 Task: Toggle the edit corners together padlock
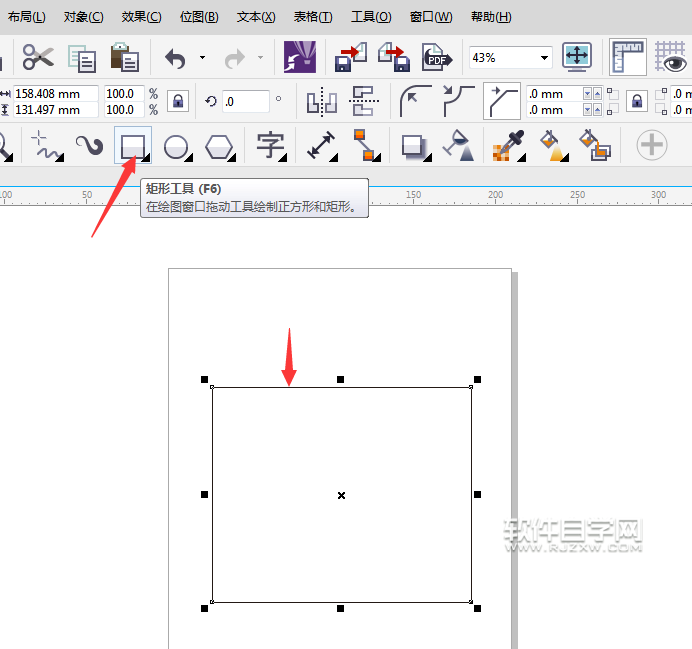(637, 101)
